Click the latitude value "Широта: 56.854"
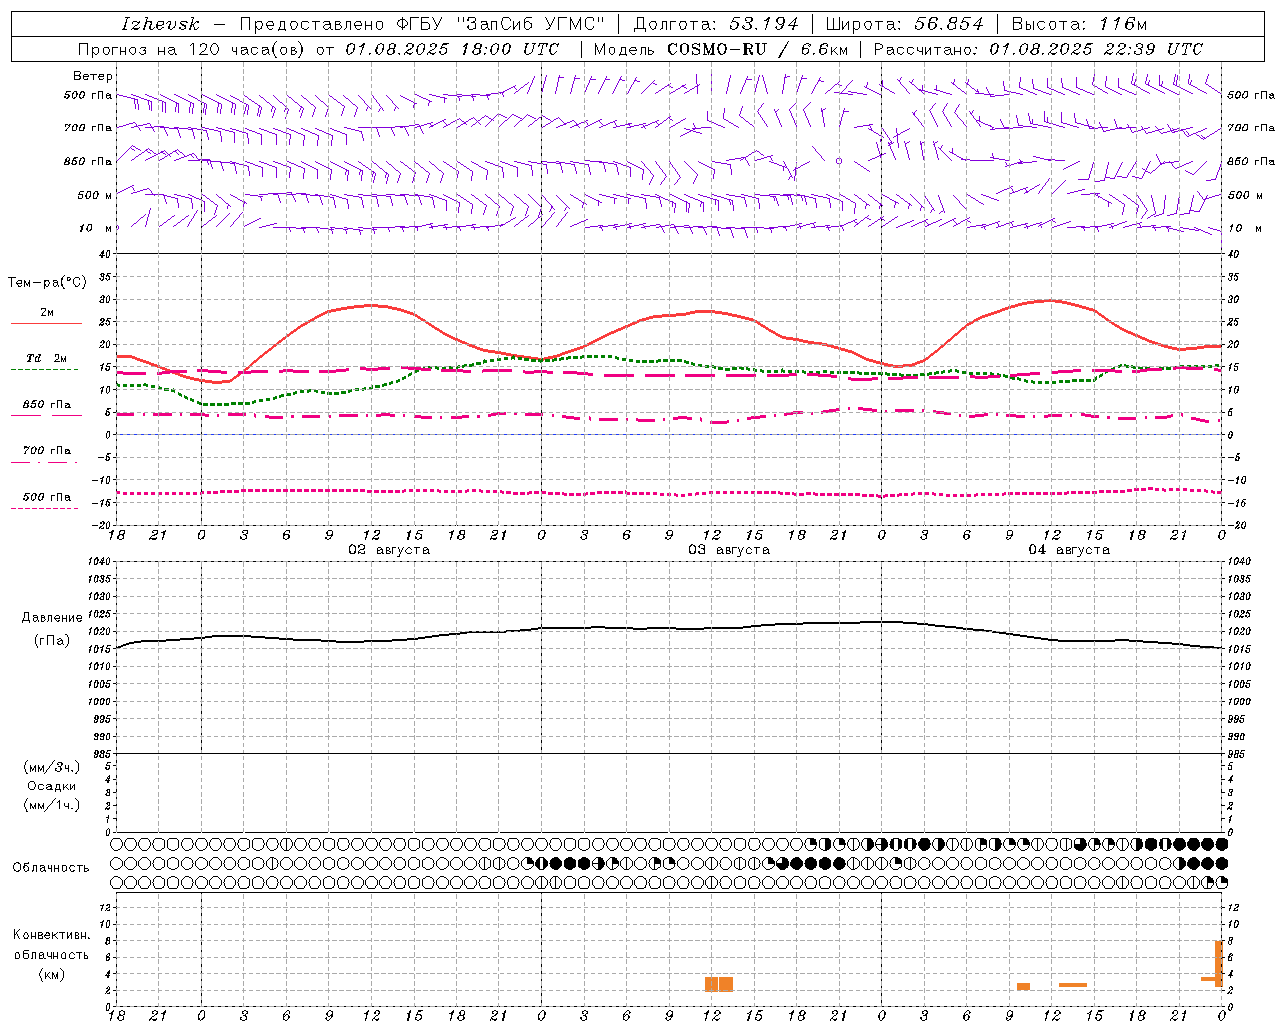1280x1024 pixels. (904, 24)
